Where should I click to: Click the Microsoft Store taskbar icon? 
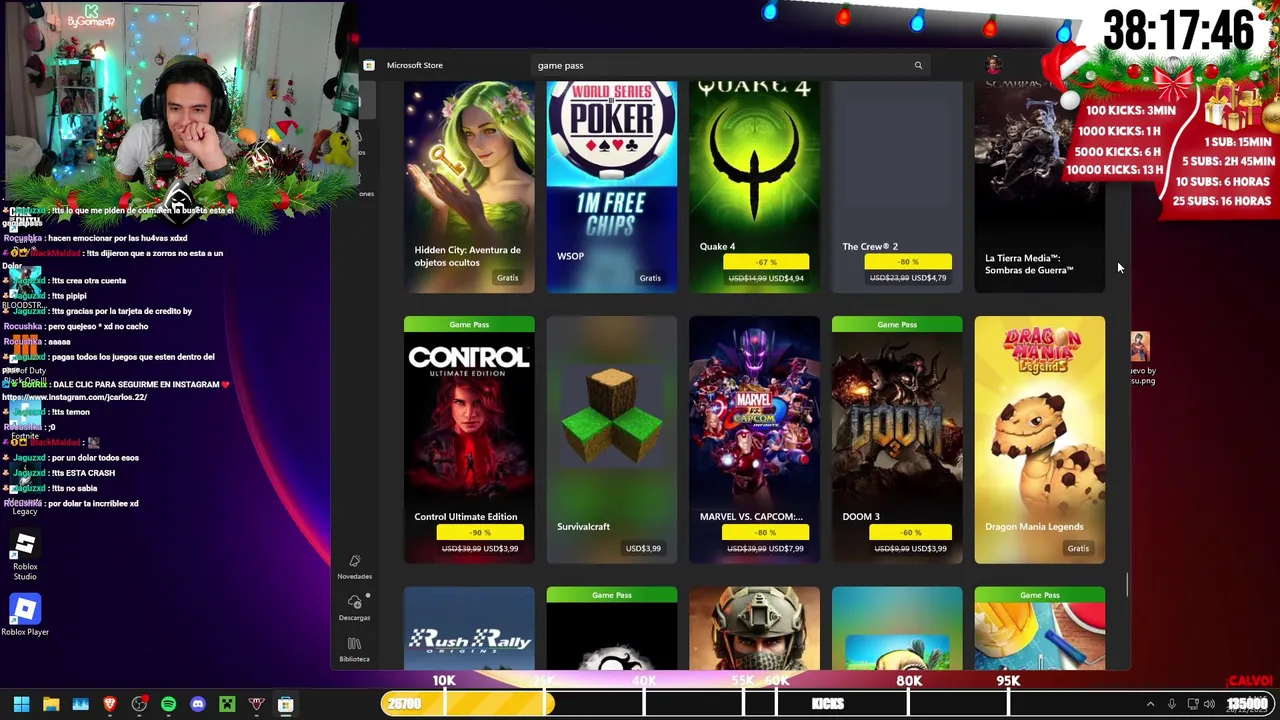286,704
